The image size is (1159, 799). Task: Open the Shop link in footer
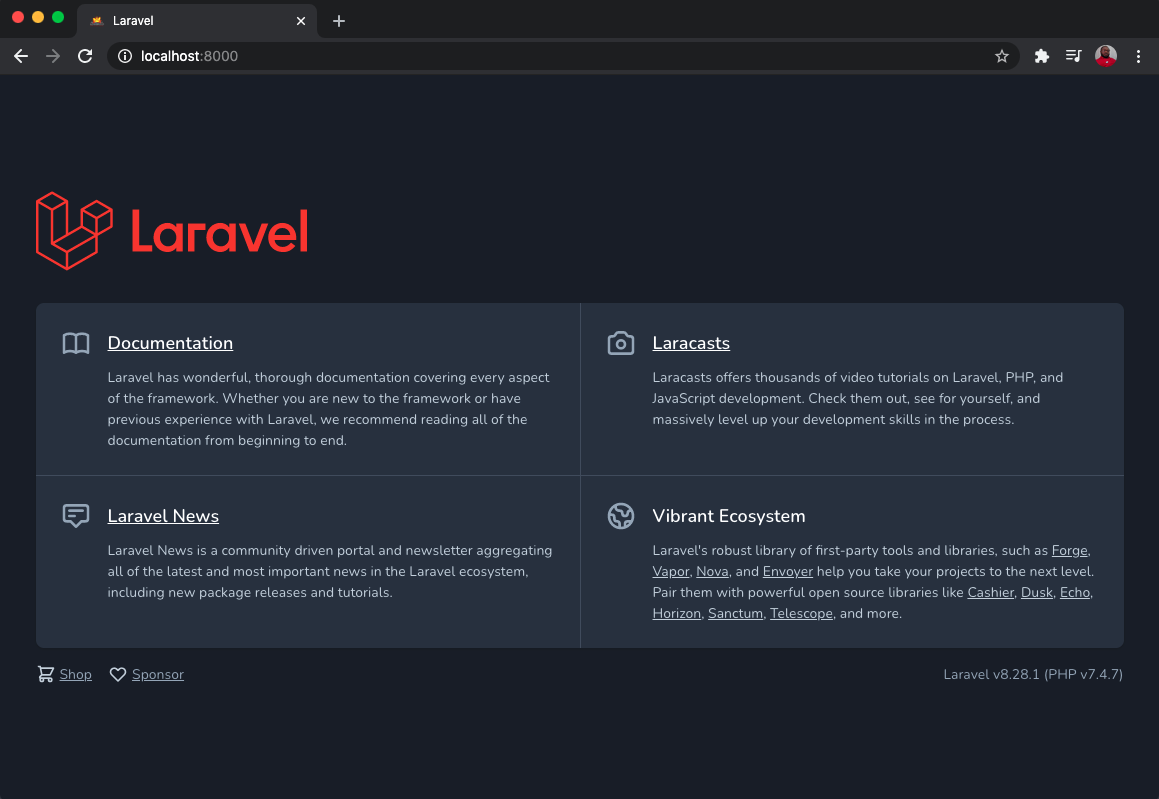click(x=75, y=674)
